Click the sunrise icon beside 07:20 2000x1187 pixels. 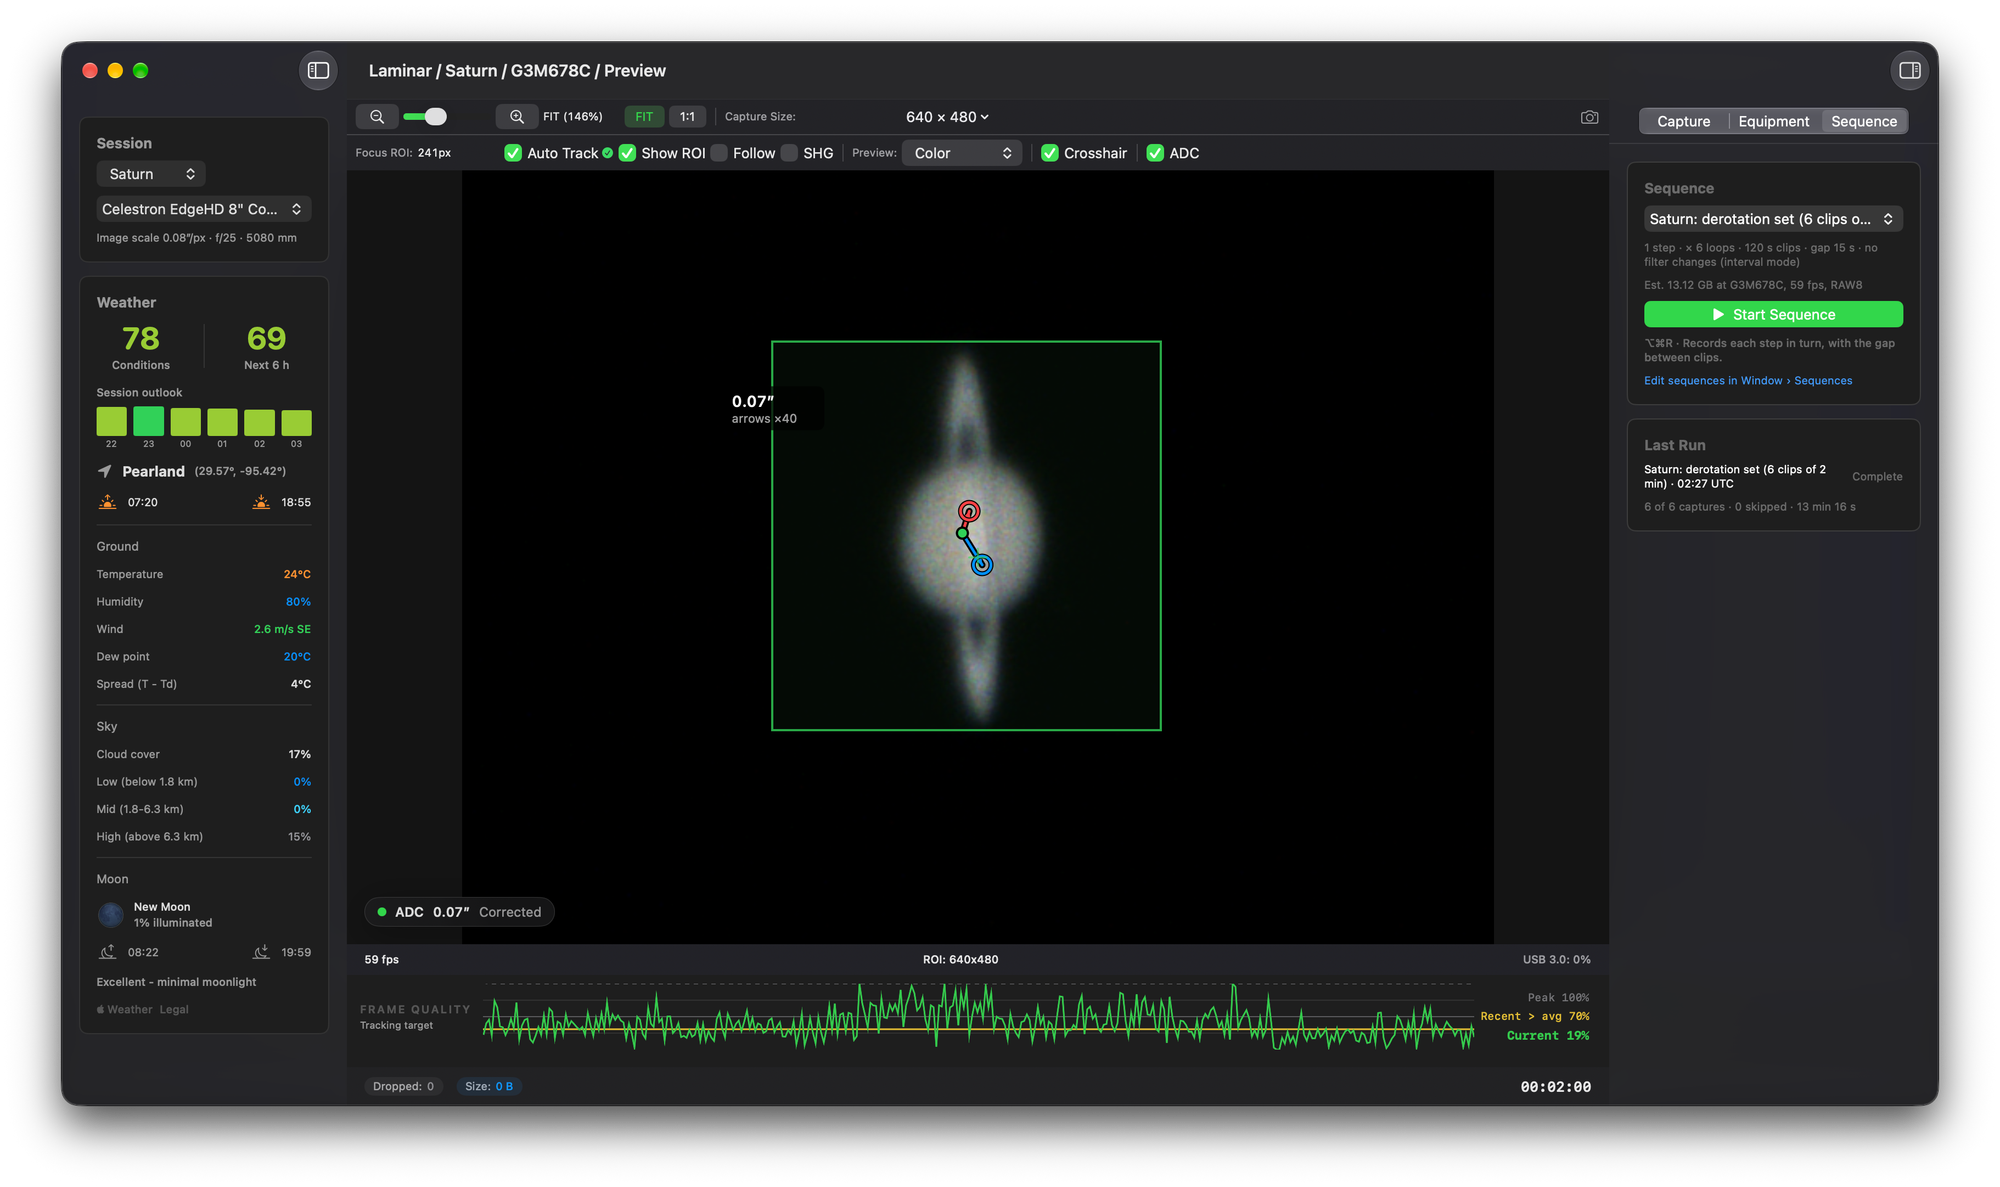pos(108,502)
